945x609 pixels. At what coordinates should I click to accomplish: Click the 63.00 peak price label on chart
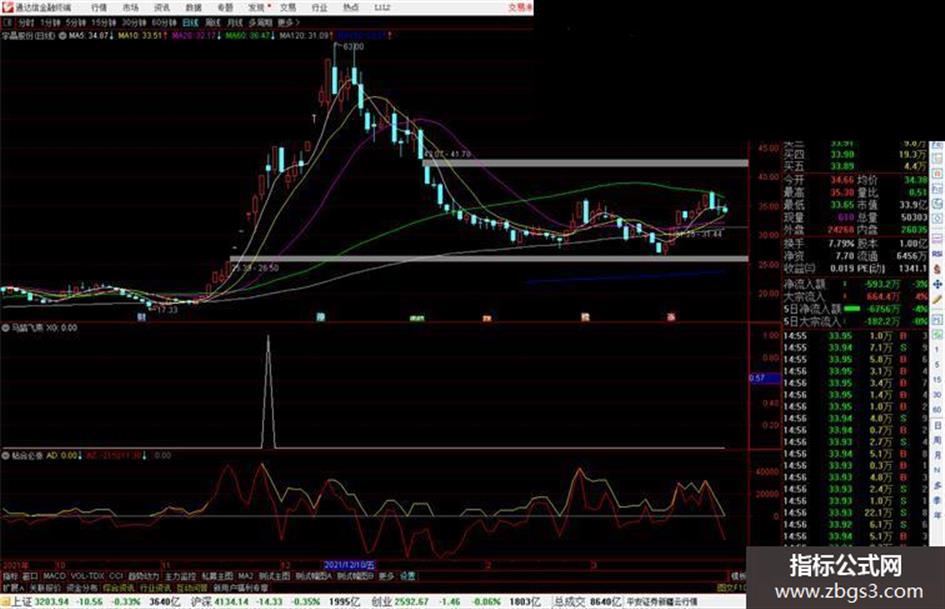tap(353, 46)
